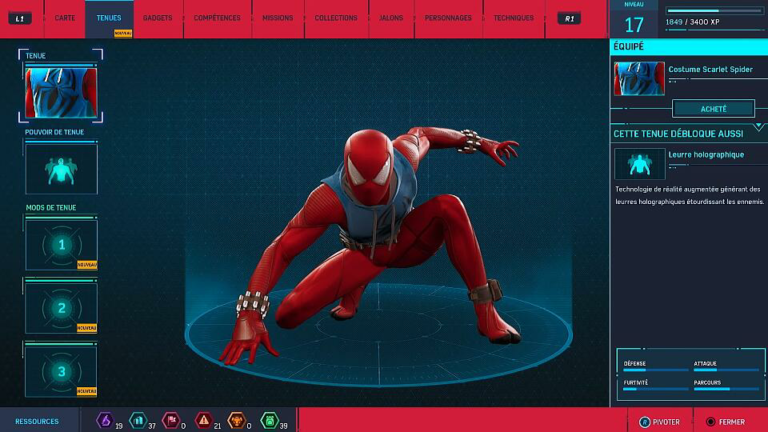
Task: Select the Tenues tab
Action: pos(109,18)
